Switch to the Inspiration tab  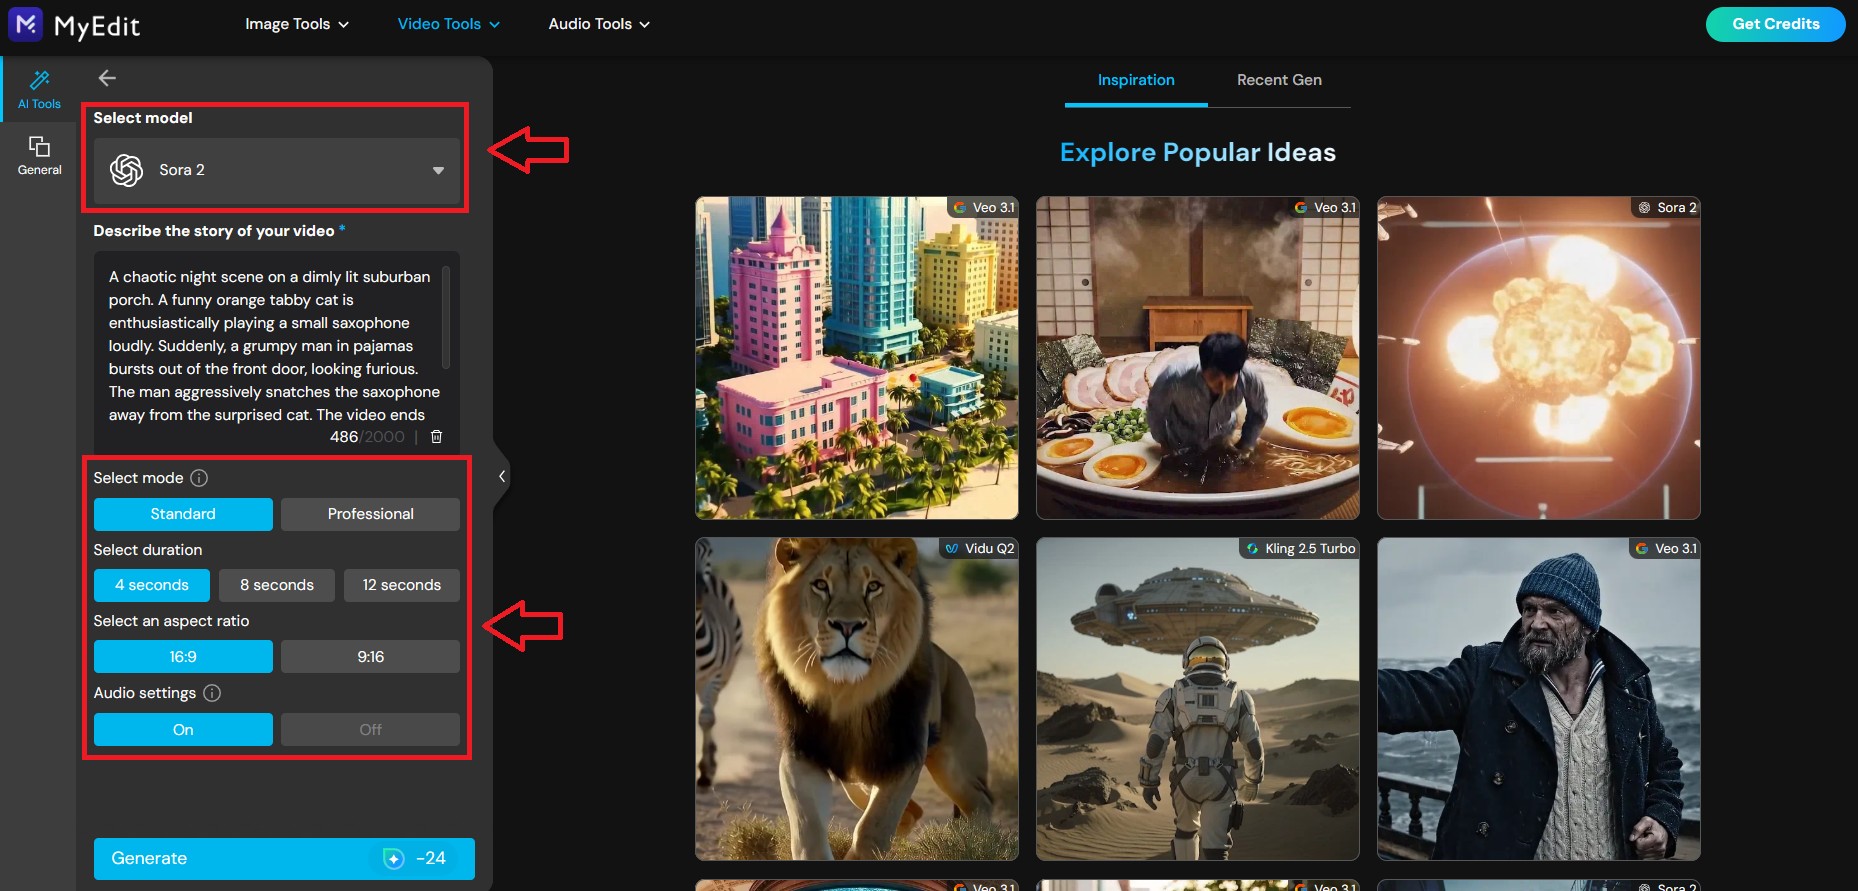(1136, 80)
